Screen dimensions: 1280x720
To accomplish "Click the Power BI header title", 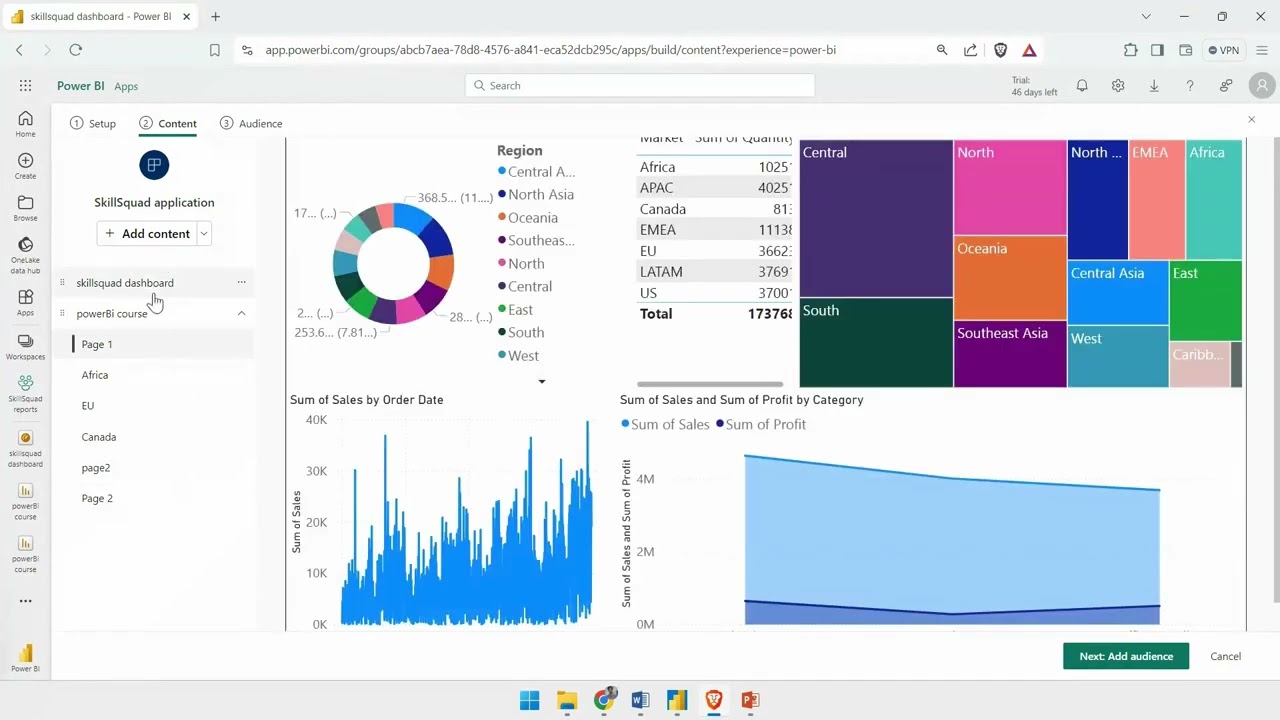I will tap(80, 86).
